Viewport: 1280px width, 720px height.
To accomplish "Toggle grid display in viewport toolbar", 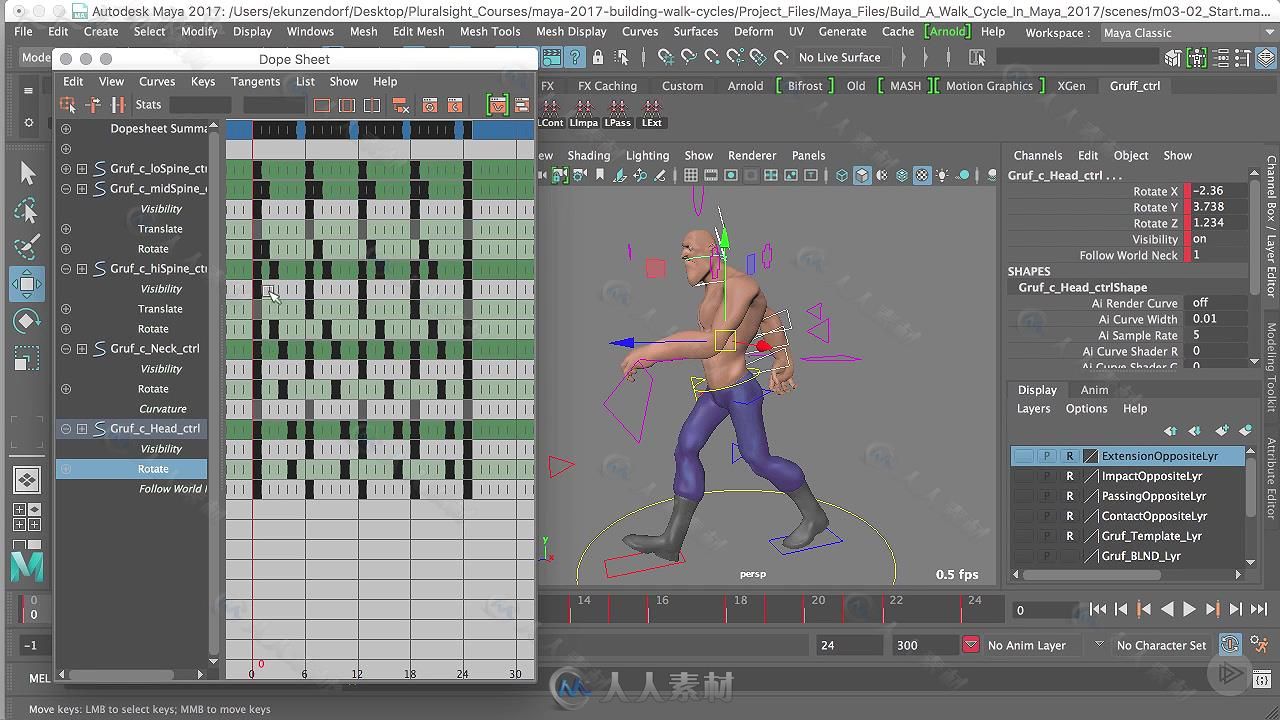I will pos(691,175).
